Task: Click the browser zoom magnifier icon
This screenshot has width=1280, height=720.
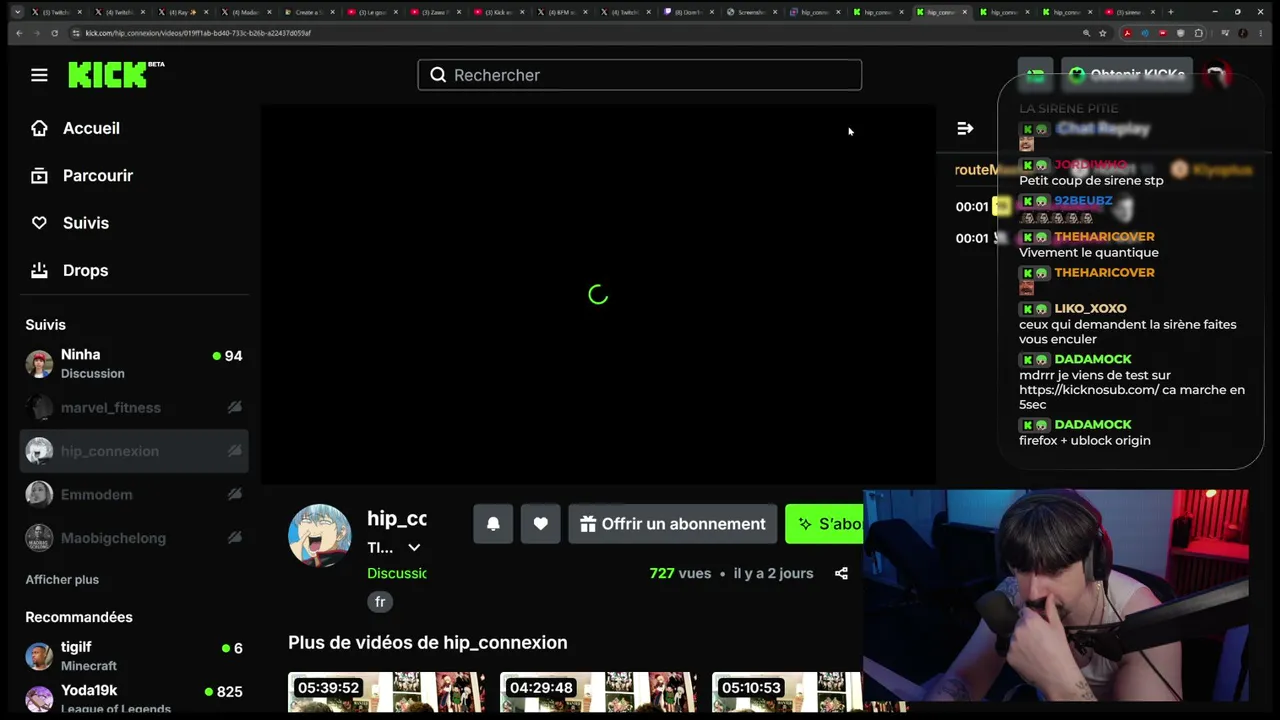Action: pyautogui.click(x=1086, y=33)
